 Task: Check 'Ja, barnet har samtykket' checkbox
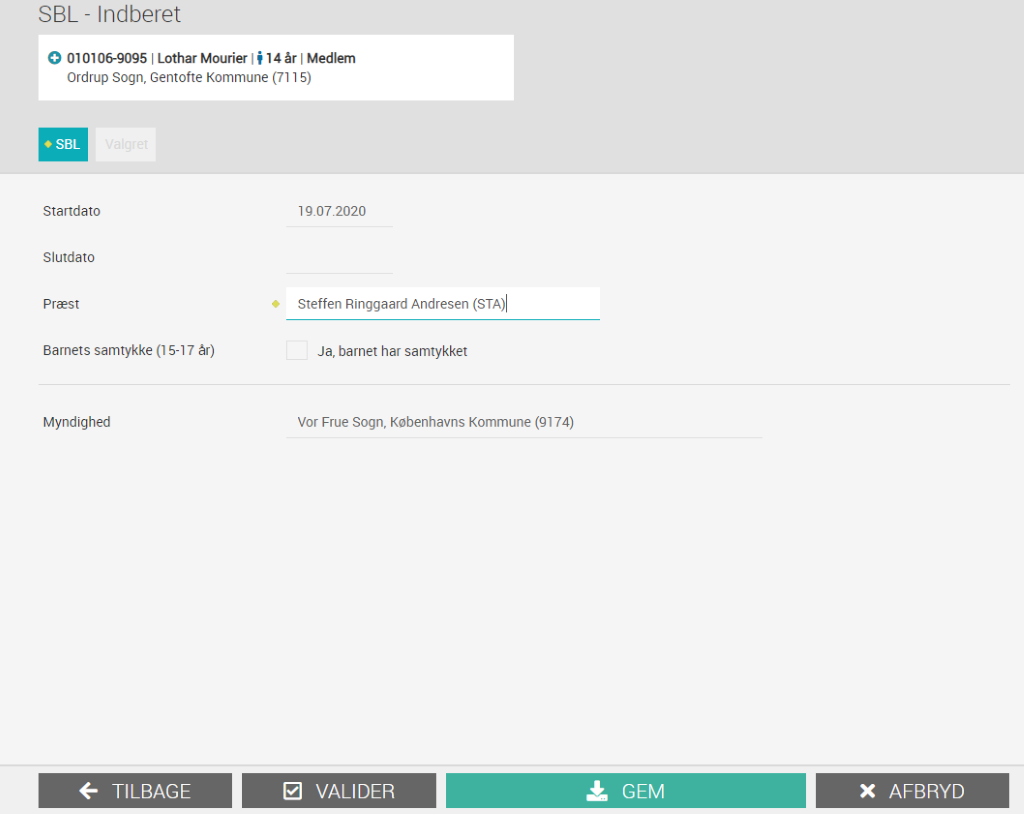click(297, 350)
